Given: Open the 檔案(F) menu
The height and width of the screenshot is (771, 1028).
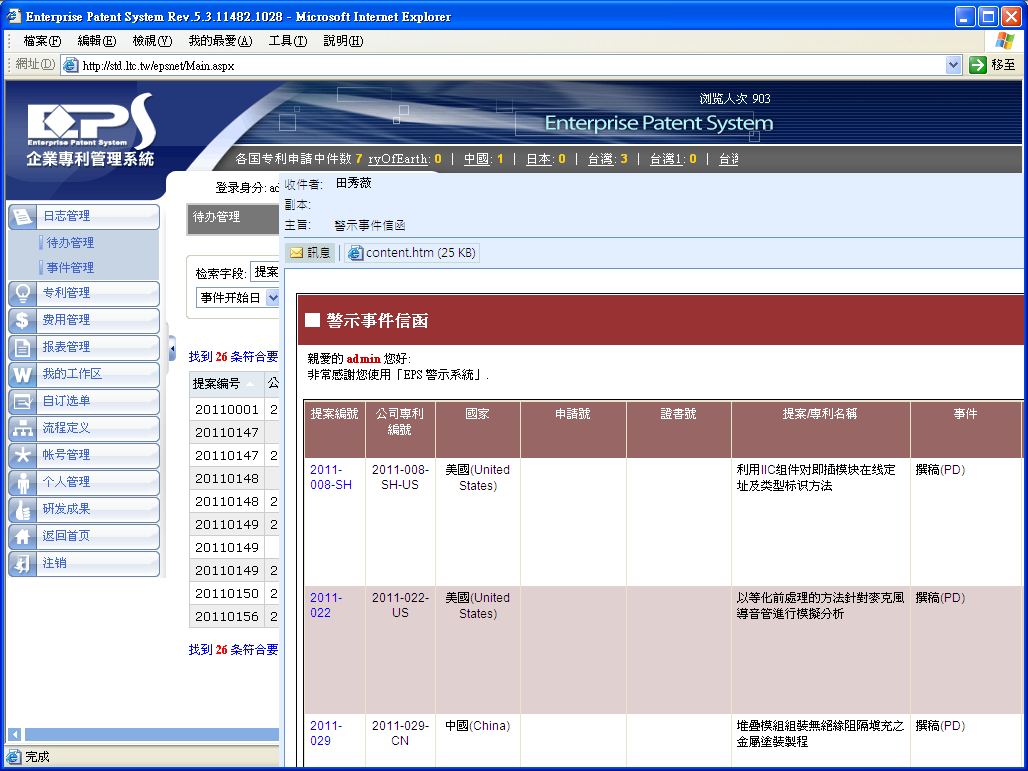Looking at the screenshot, I should click(x=42, y=41).
